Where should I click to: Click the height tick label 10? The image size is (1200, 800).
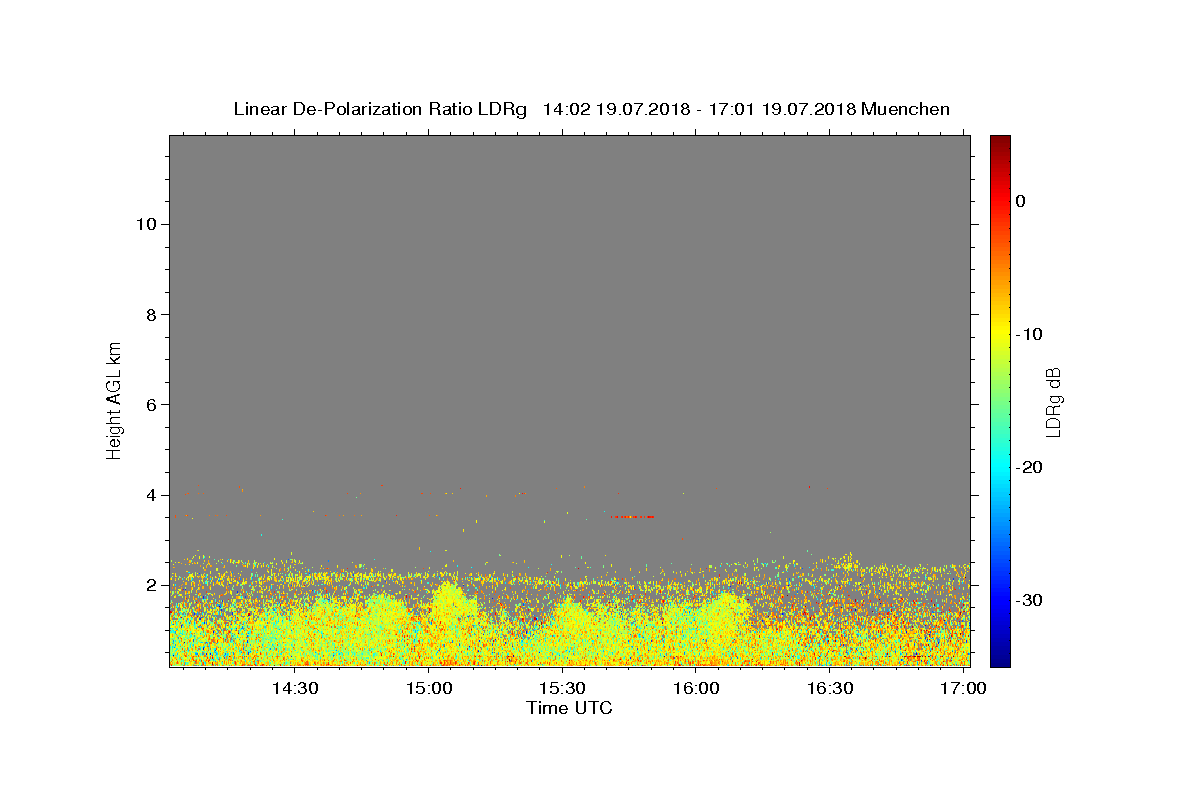pos(145,224)
